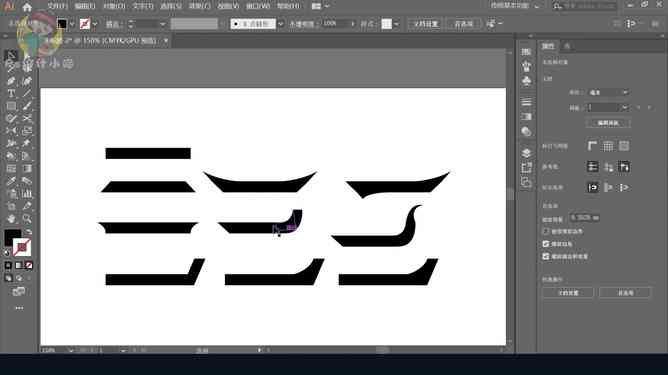Select the Scissors tool
The image size is (668, 375).
tap(27, 118)
